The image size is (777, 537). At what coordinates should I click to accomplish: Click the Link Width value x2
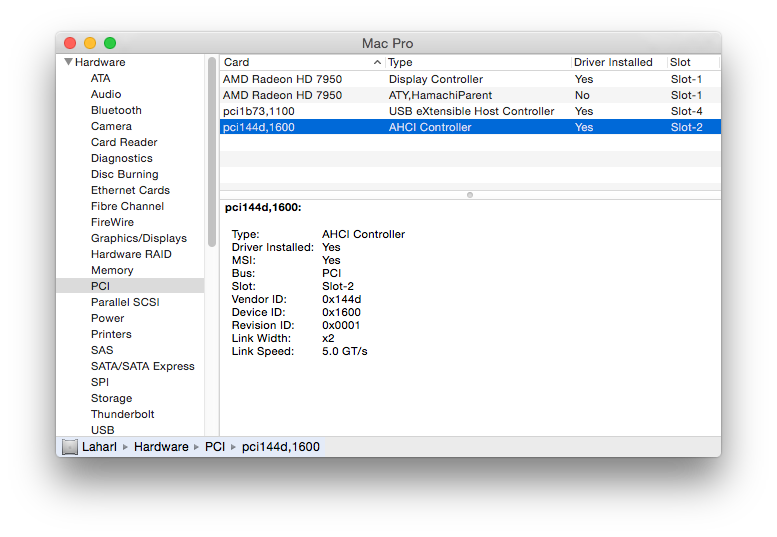point(328,338)
